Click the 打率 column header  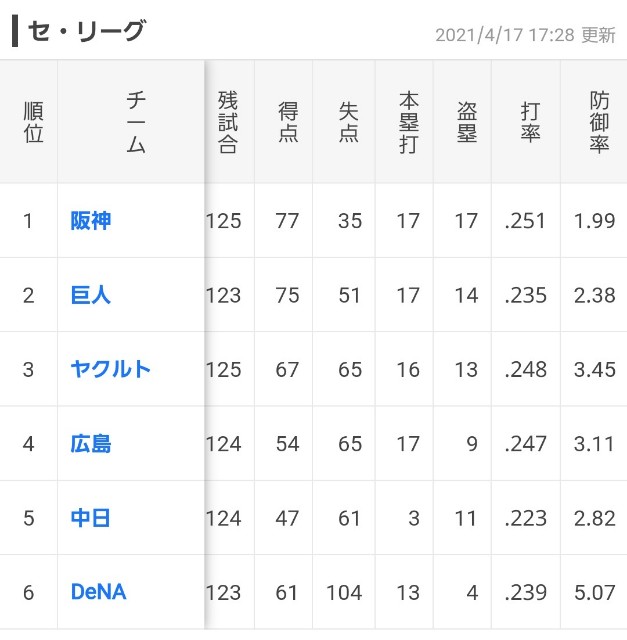pos(530,122)
